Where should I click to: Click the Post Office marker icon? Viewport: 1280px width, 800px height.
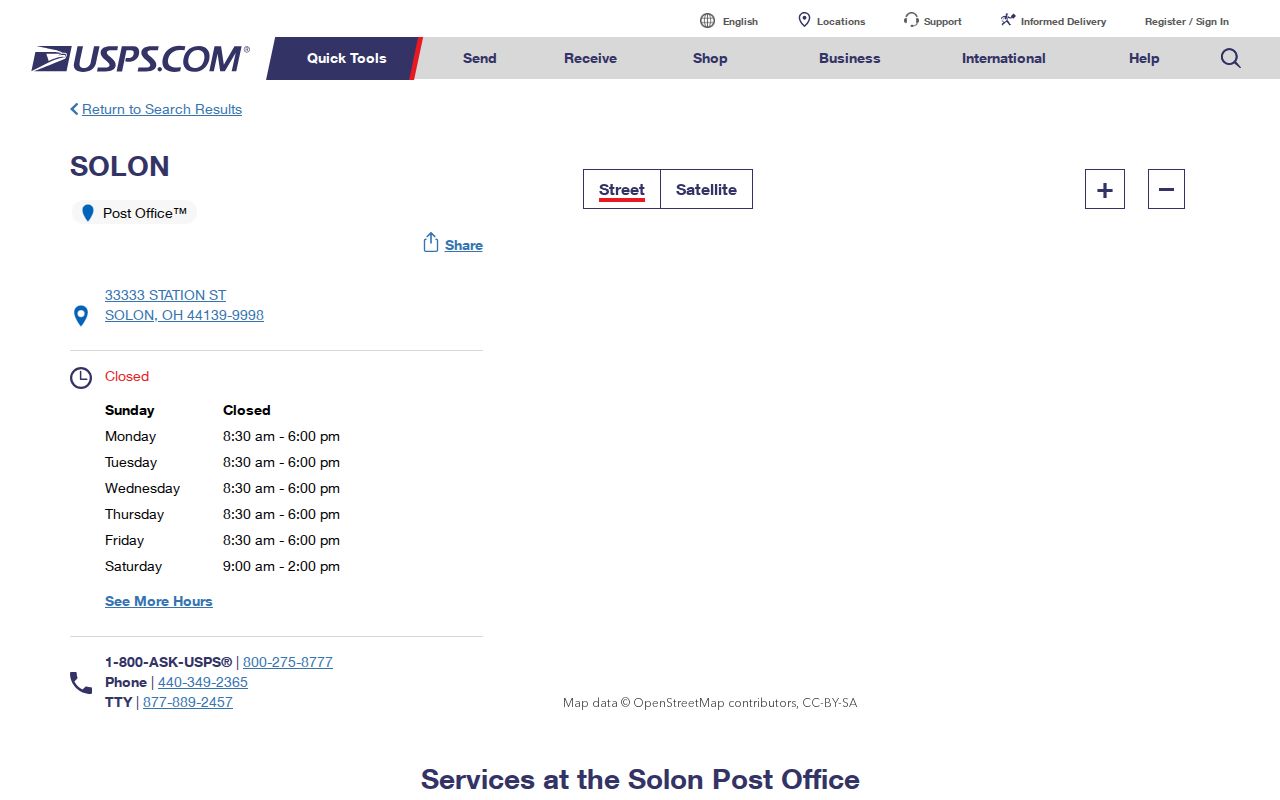point(88,213)
